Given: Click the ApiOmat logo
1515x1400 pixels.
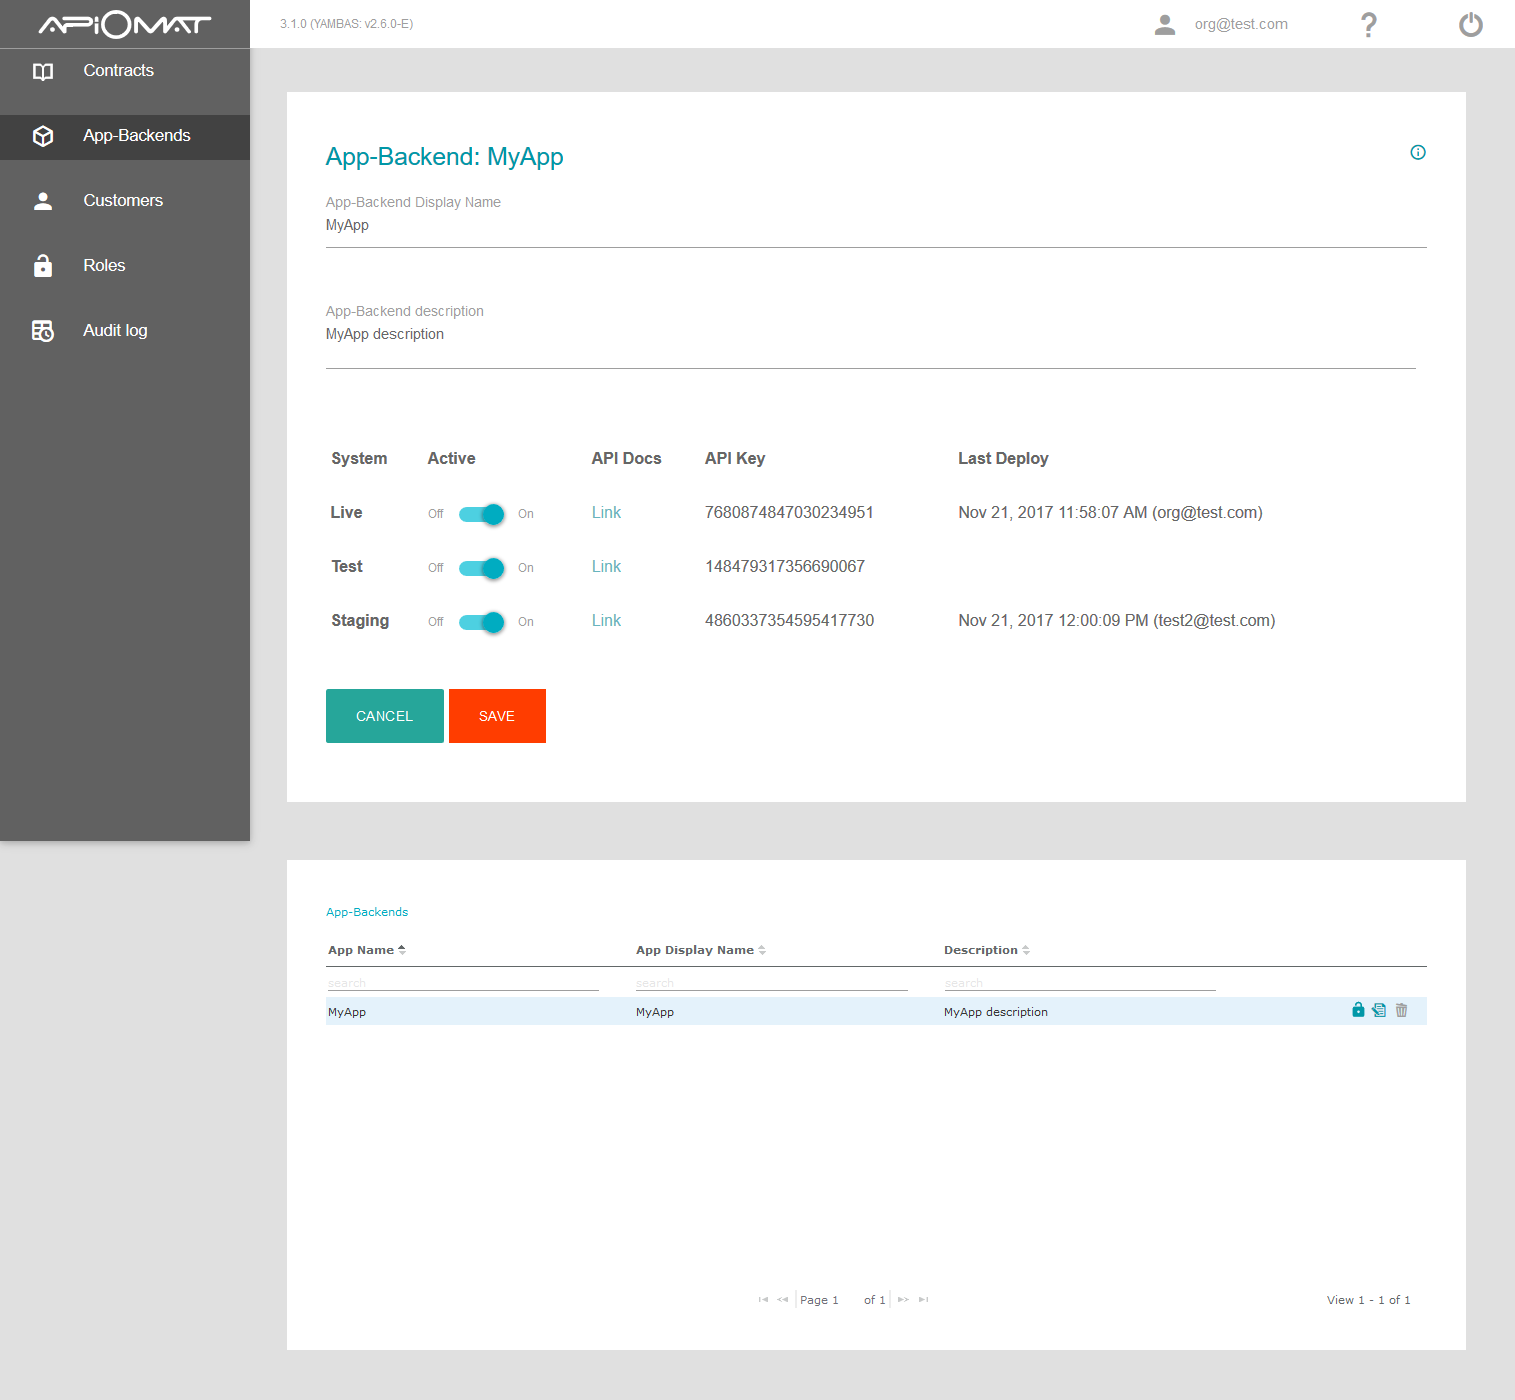Looking at the screenshot, I should 125,24.
